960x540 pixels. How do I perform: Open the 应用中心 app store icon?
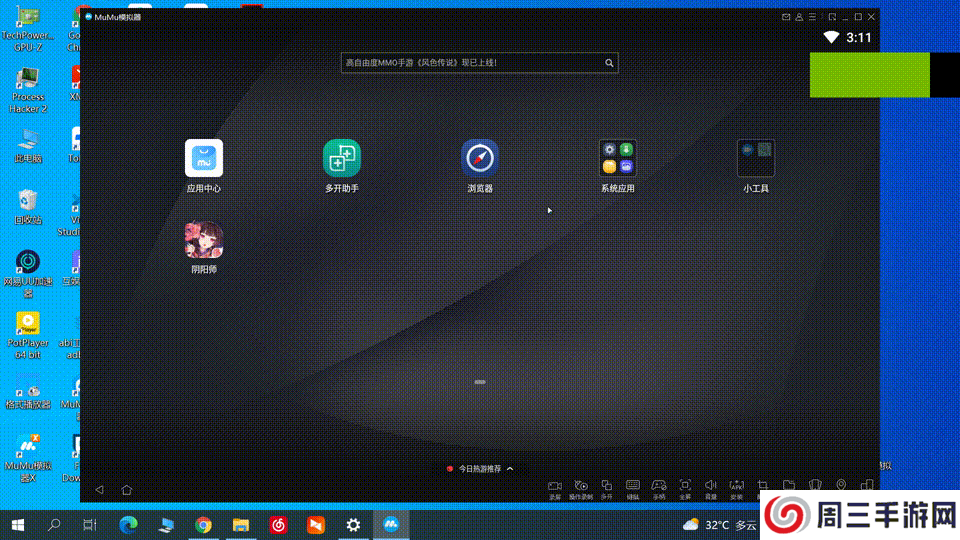click(203, 158)
